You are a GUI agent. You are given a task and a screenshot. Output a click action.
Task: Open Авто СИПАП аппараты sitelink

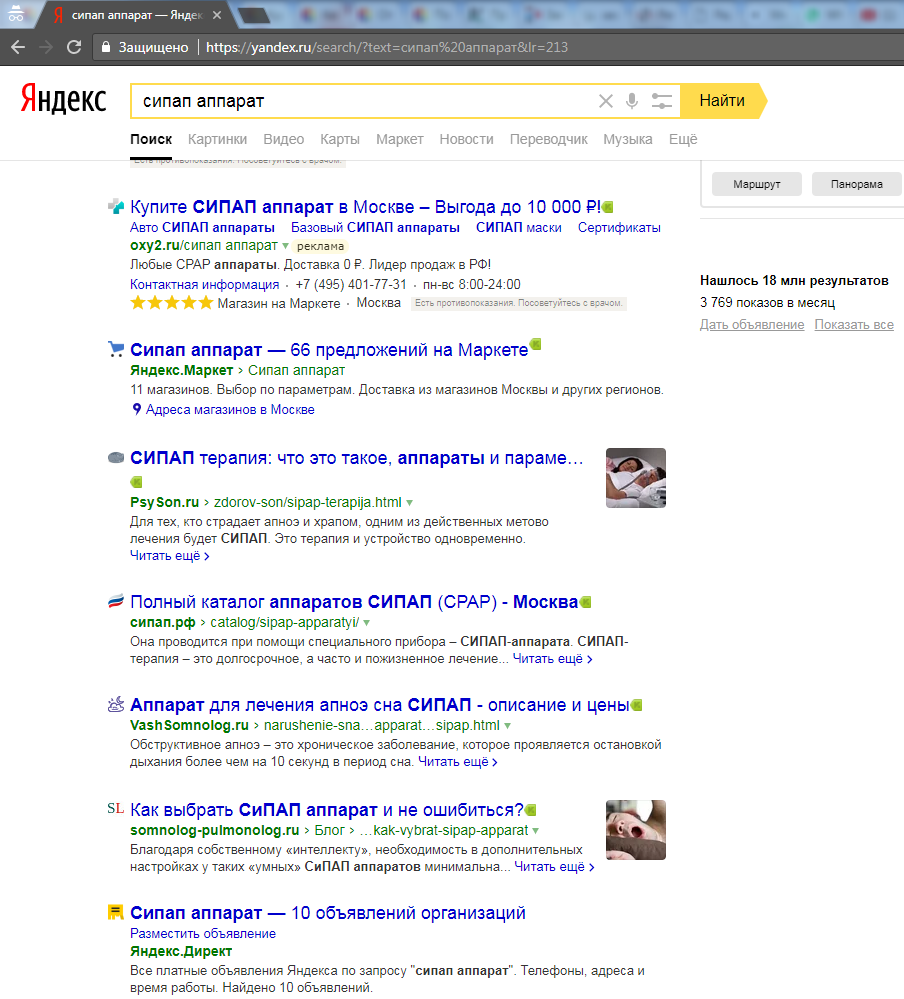[203, 227]
